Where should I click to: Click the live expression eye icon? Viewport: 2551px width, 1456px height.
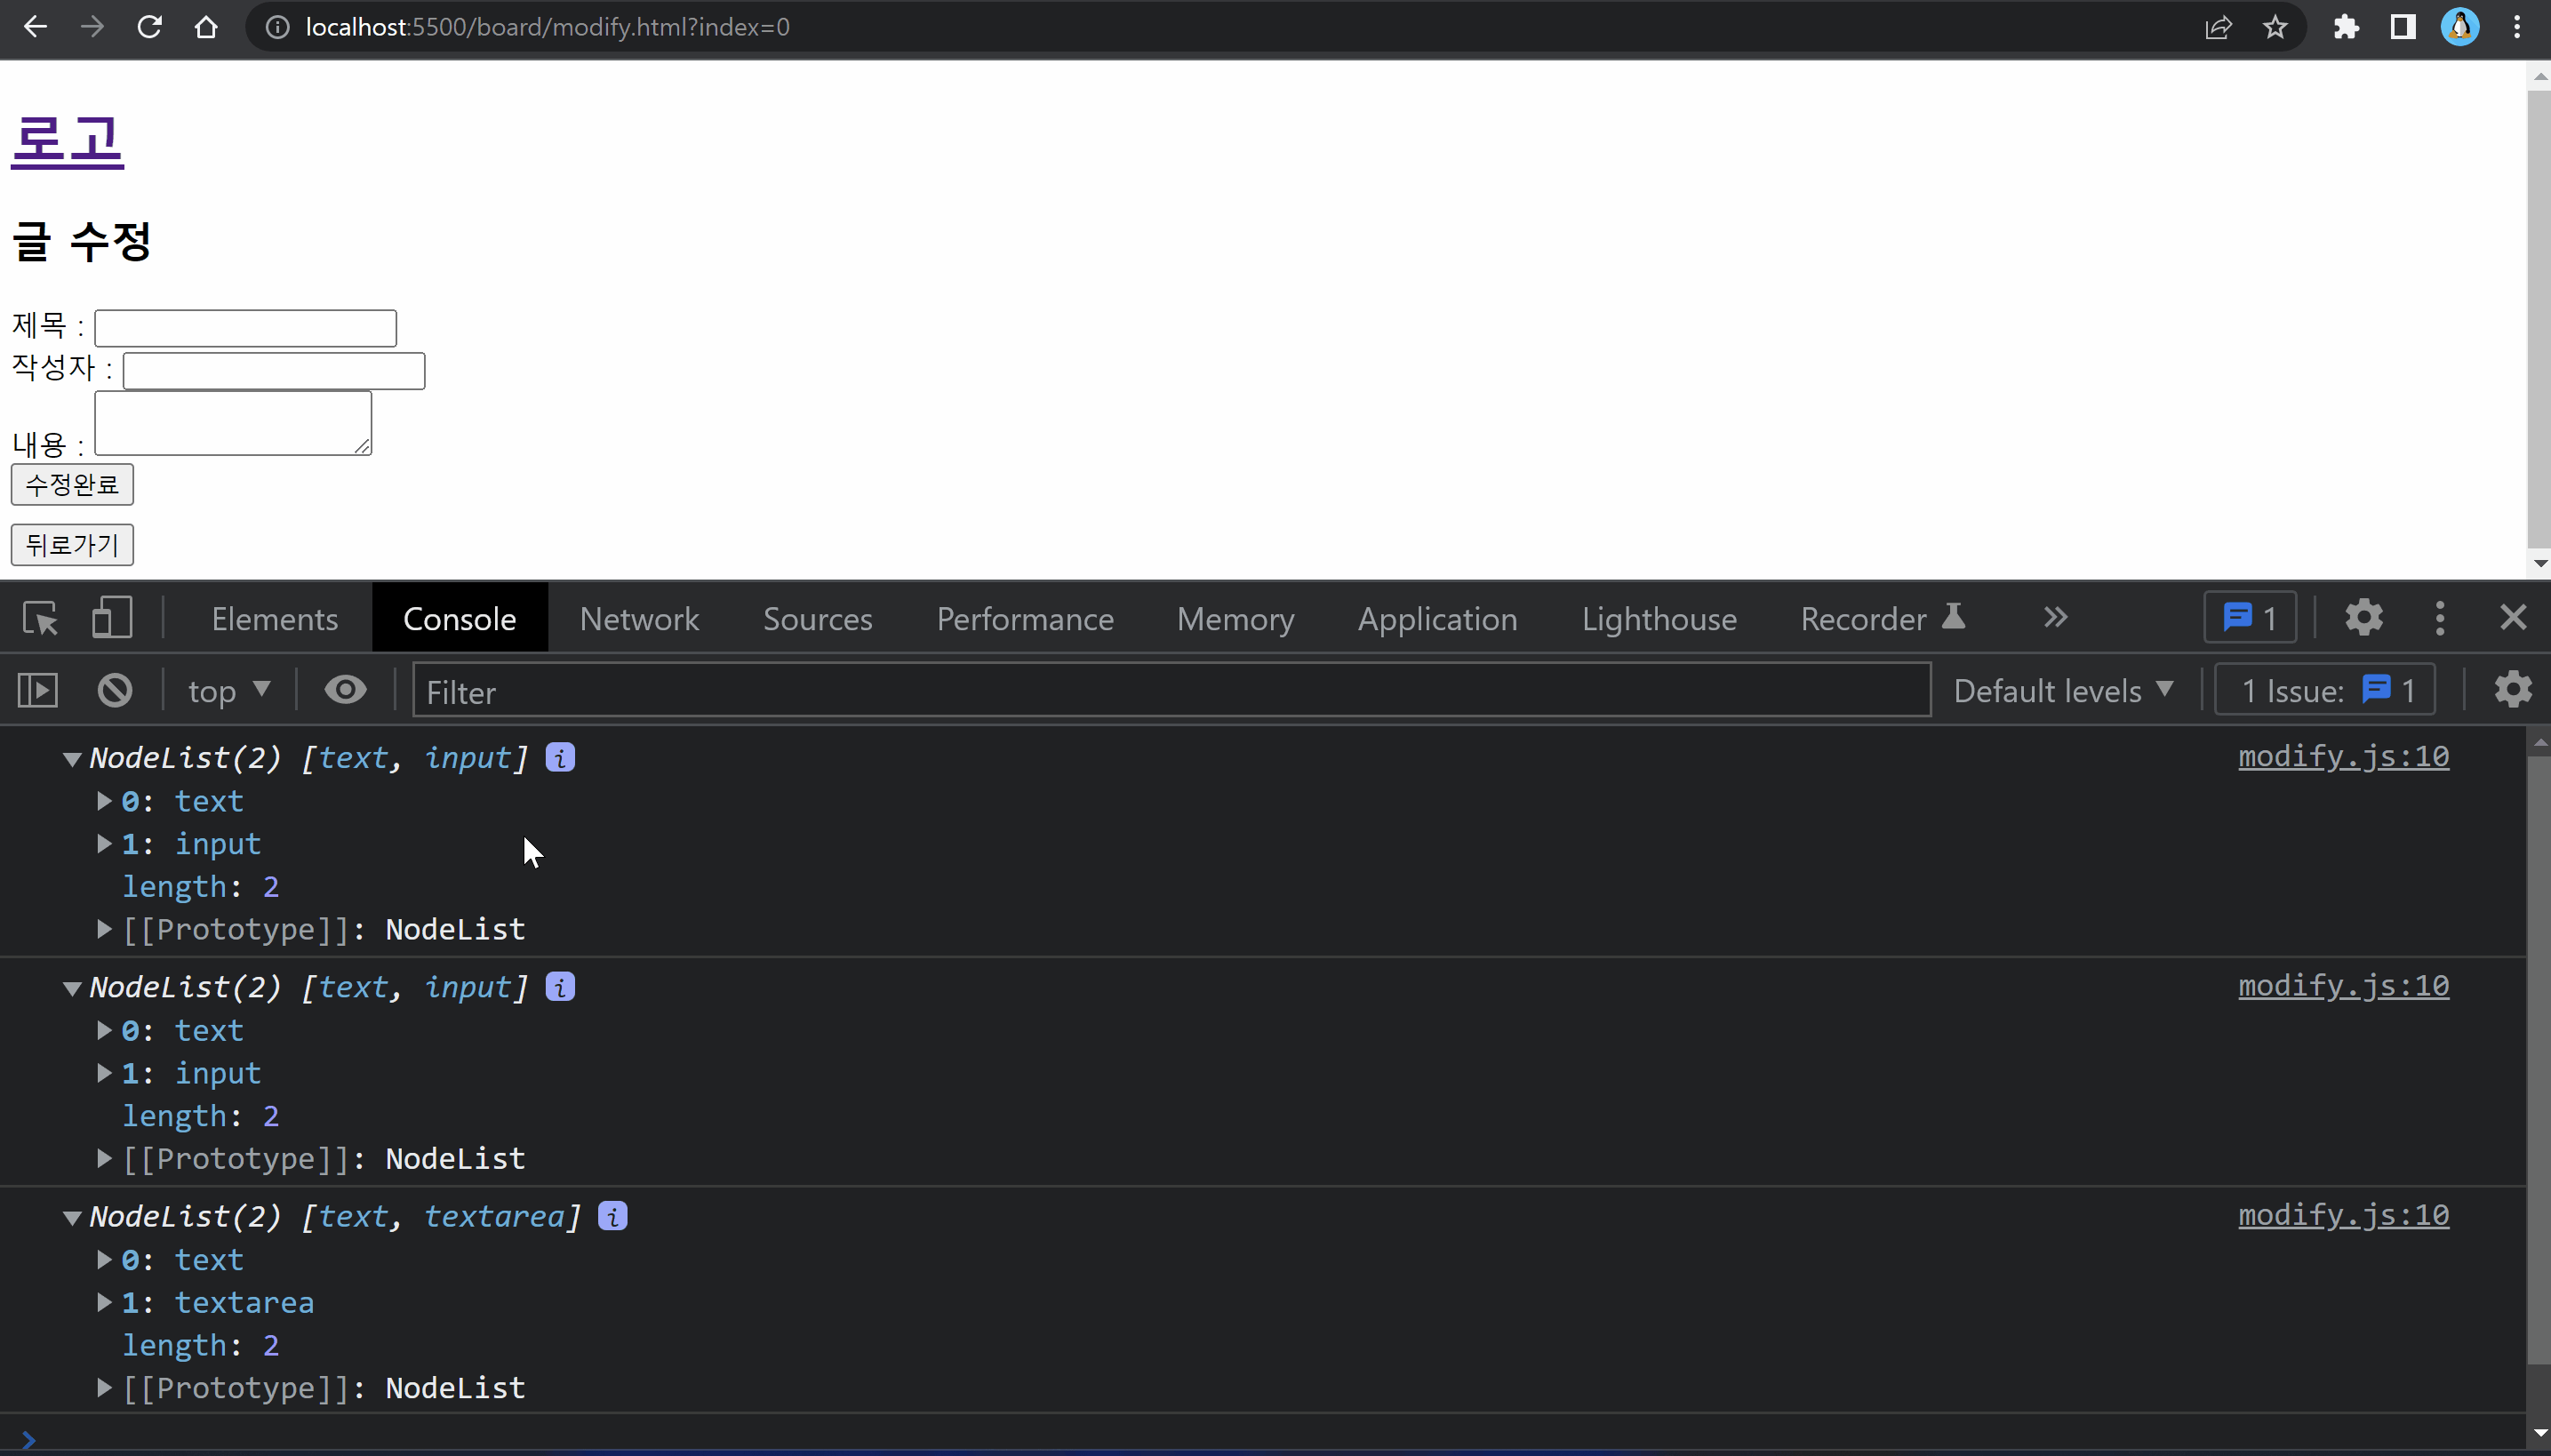coord(345,690)
